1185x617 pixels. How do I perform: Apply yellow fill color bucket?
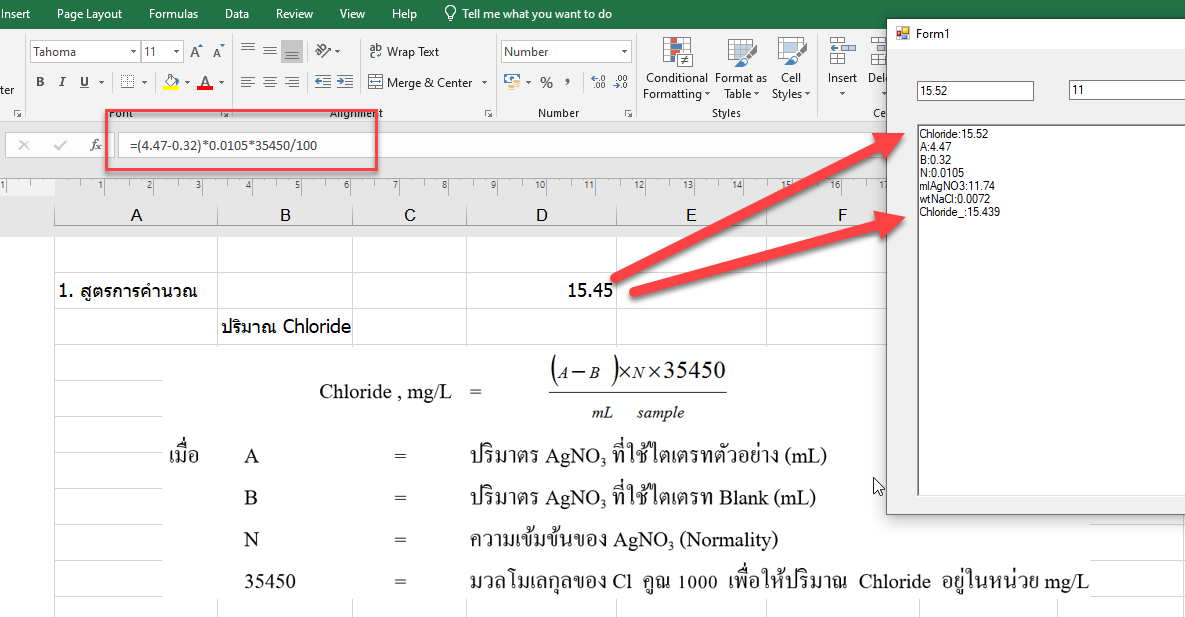(172, 82)
